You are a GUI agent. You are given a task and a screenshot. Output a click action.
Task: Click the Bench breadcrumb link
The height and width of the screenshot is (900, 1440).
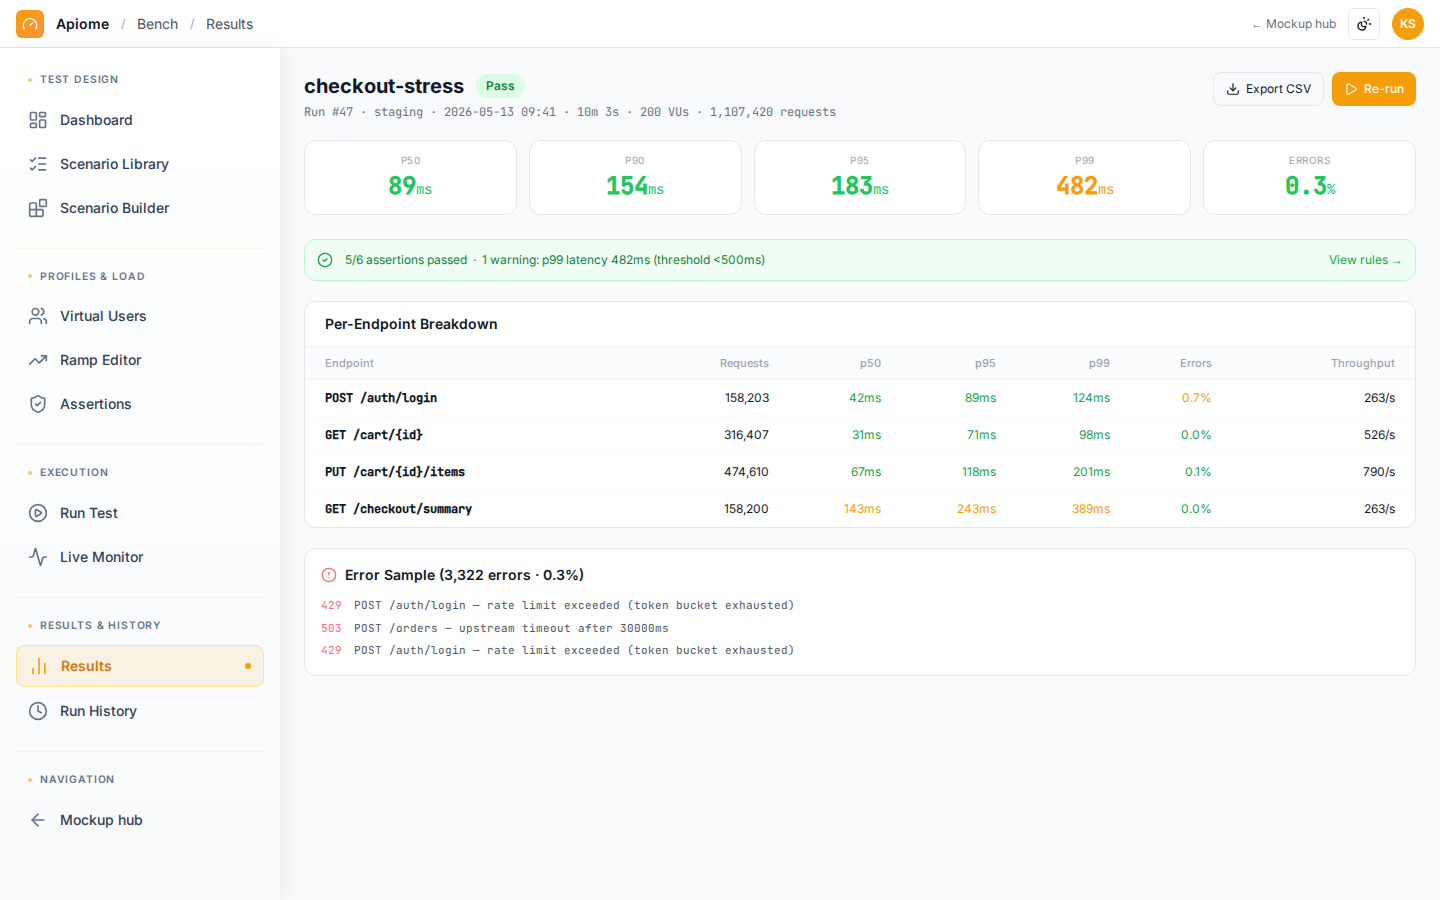point(157,24)
